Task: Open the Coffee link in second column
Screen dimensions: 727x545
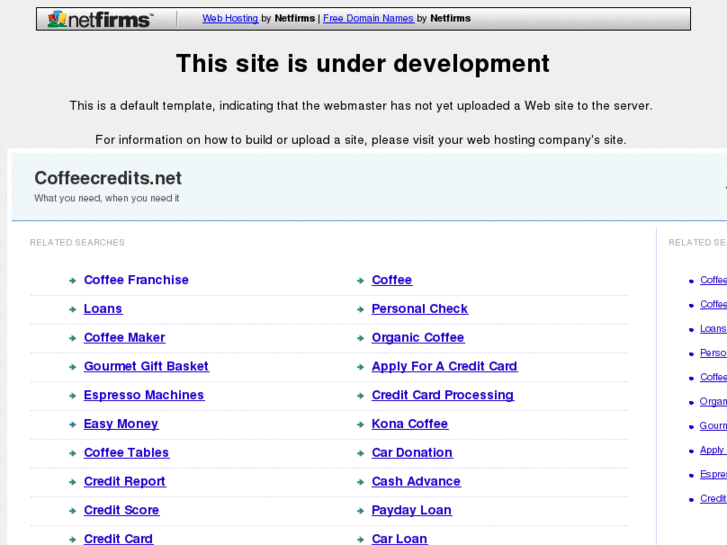Action: (x=392, y=280)
